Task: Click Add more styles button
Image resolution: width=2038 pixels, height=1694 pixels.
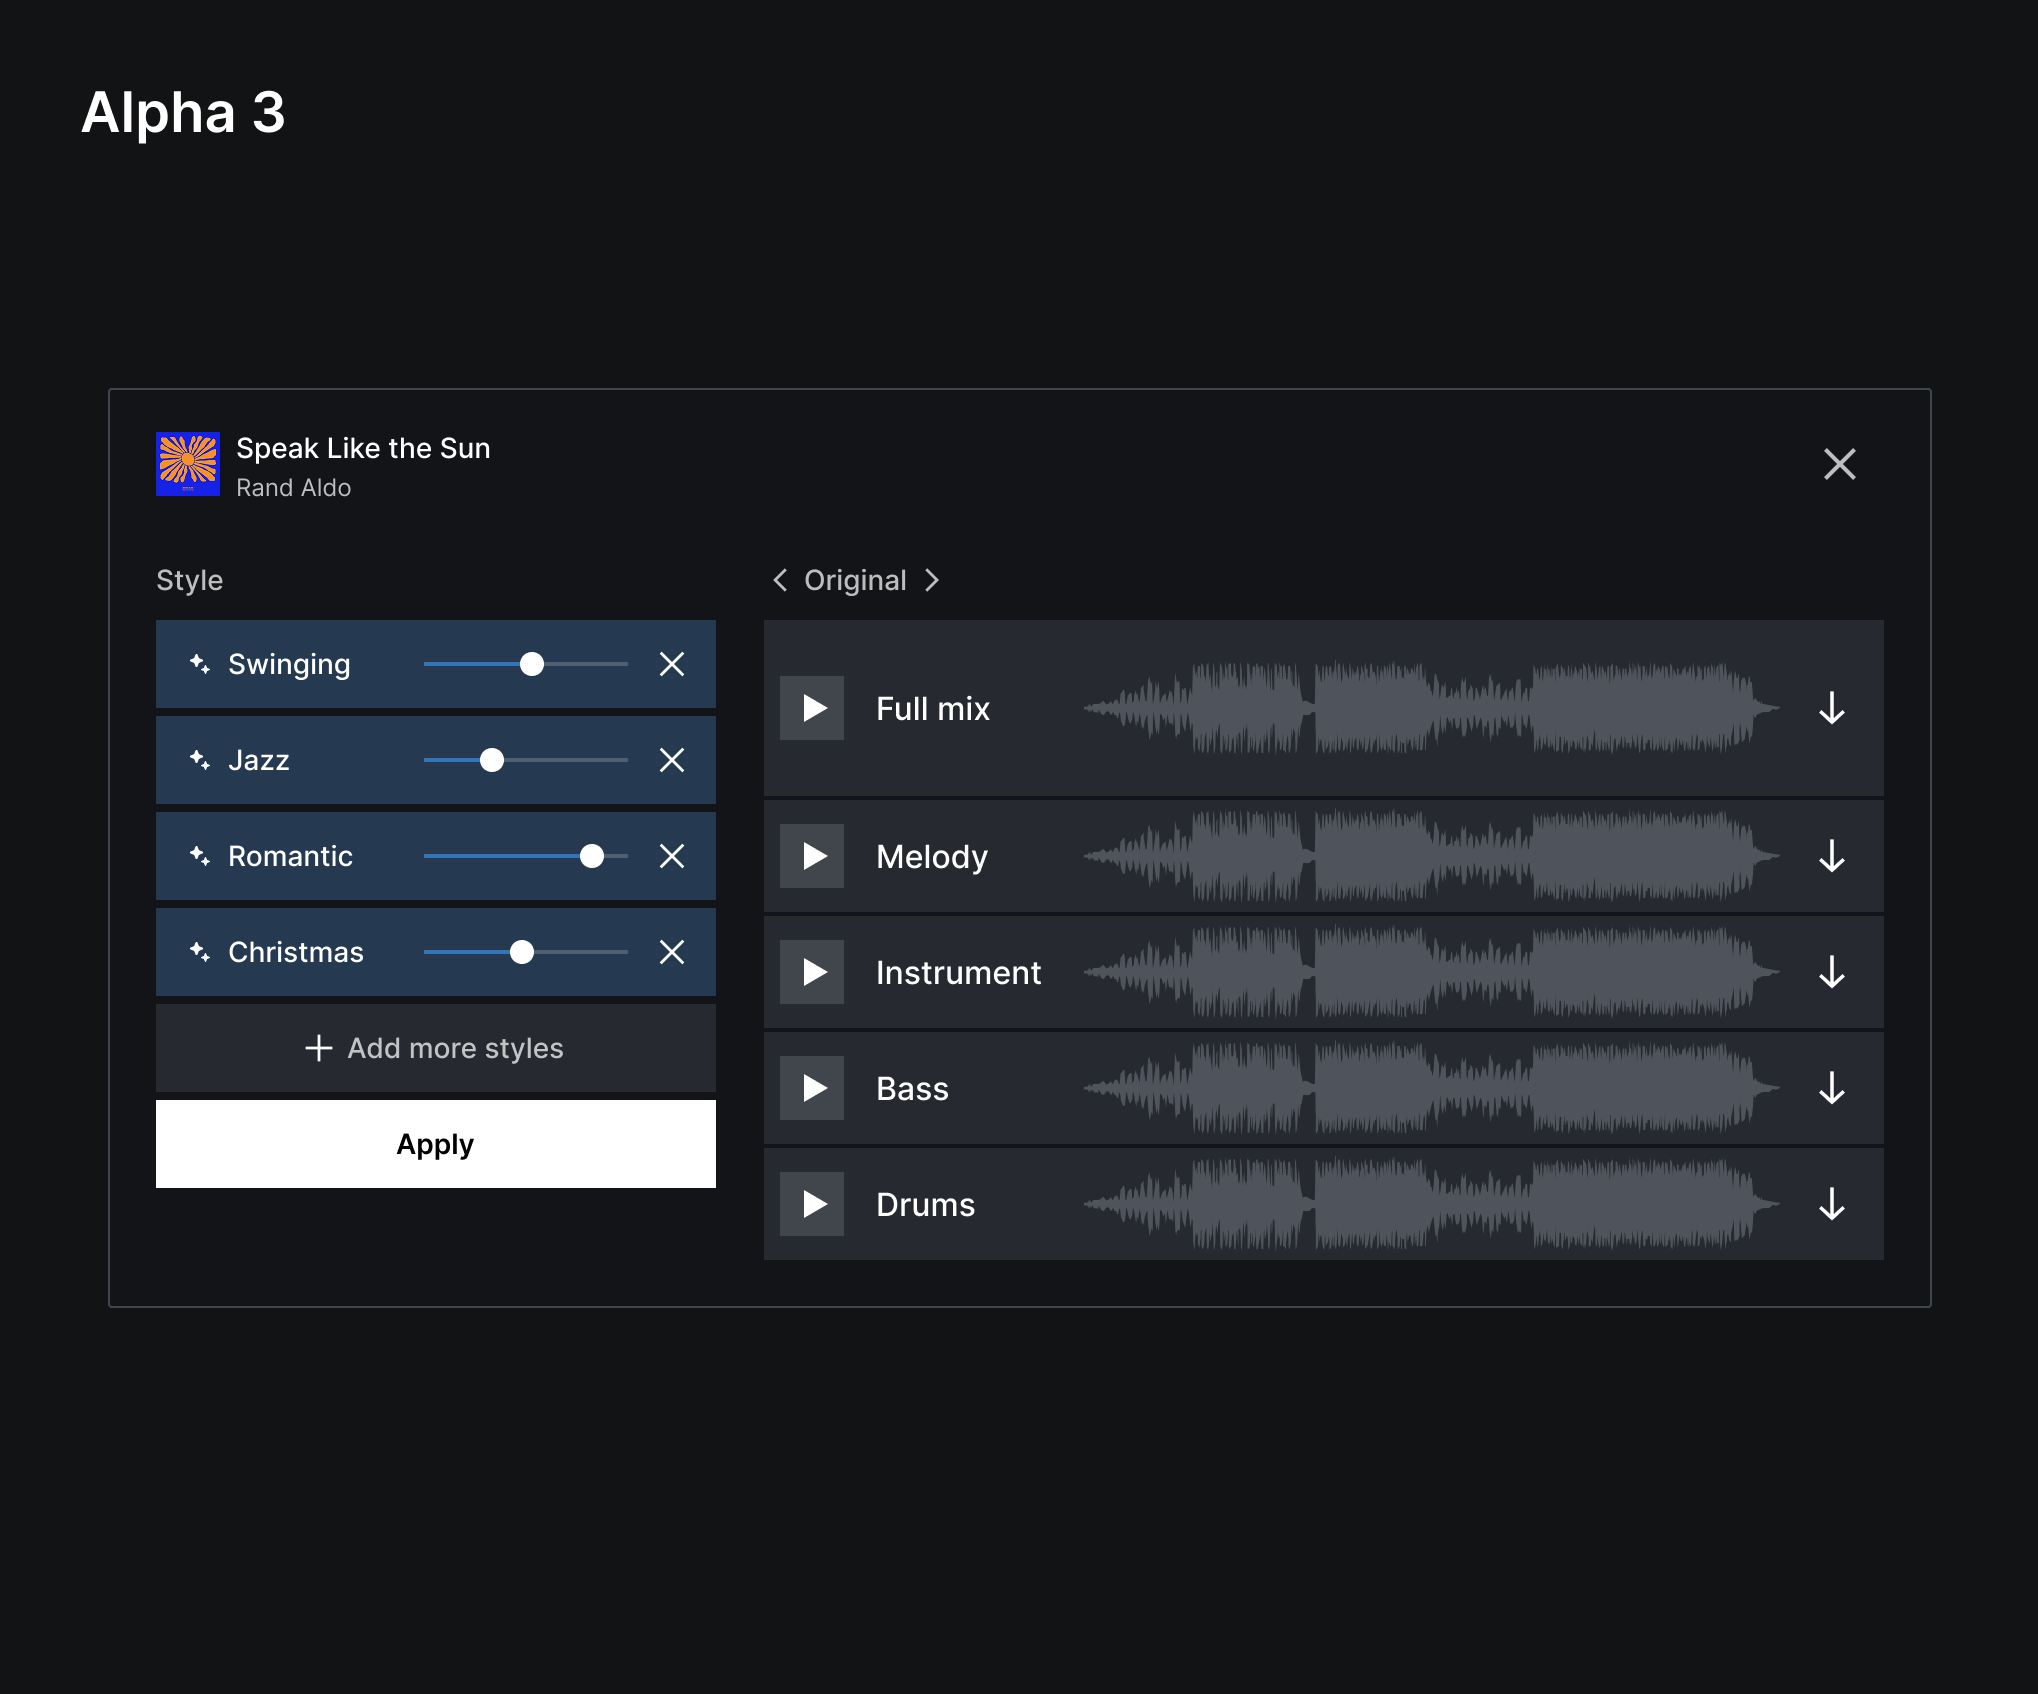Action: [x=435, y=1048]
